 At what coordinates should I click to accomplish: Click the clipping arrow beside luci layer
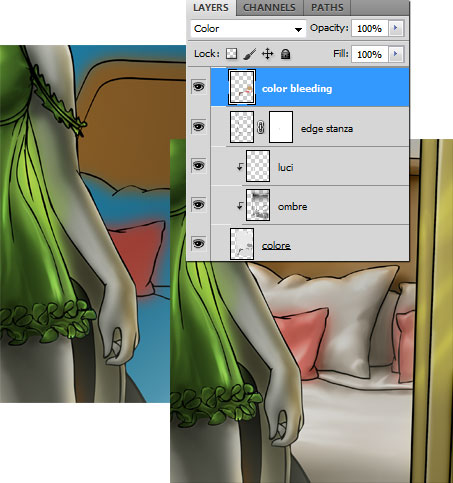[x=240, y=166]
